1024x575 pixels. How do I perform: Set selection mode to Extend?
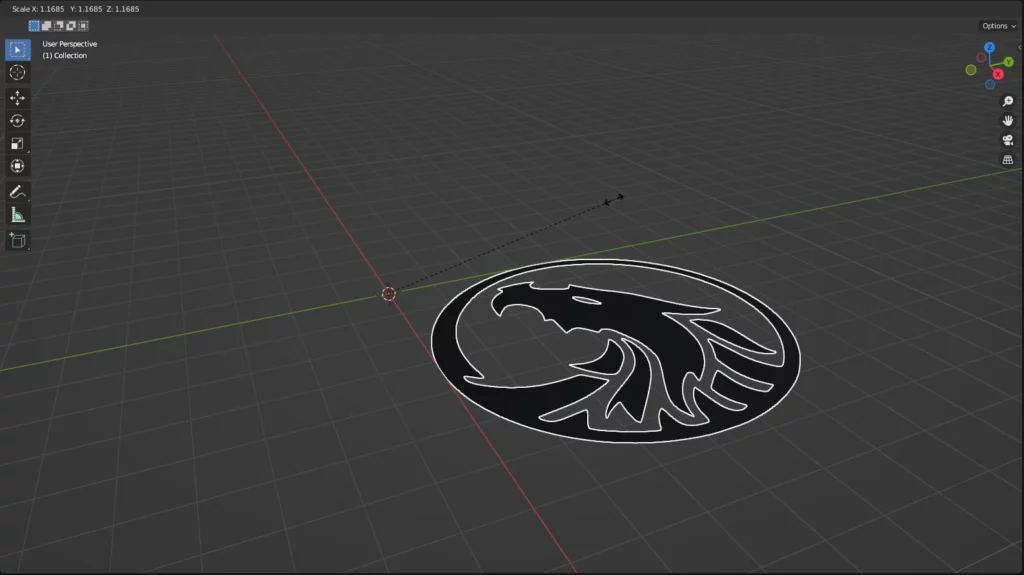(x=46, y=25)
